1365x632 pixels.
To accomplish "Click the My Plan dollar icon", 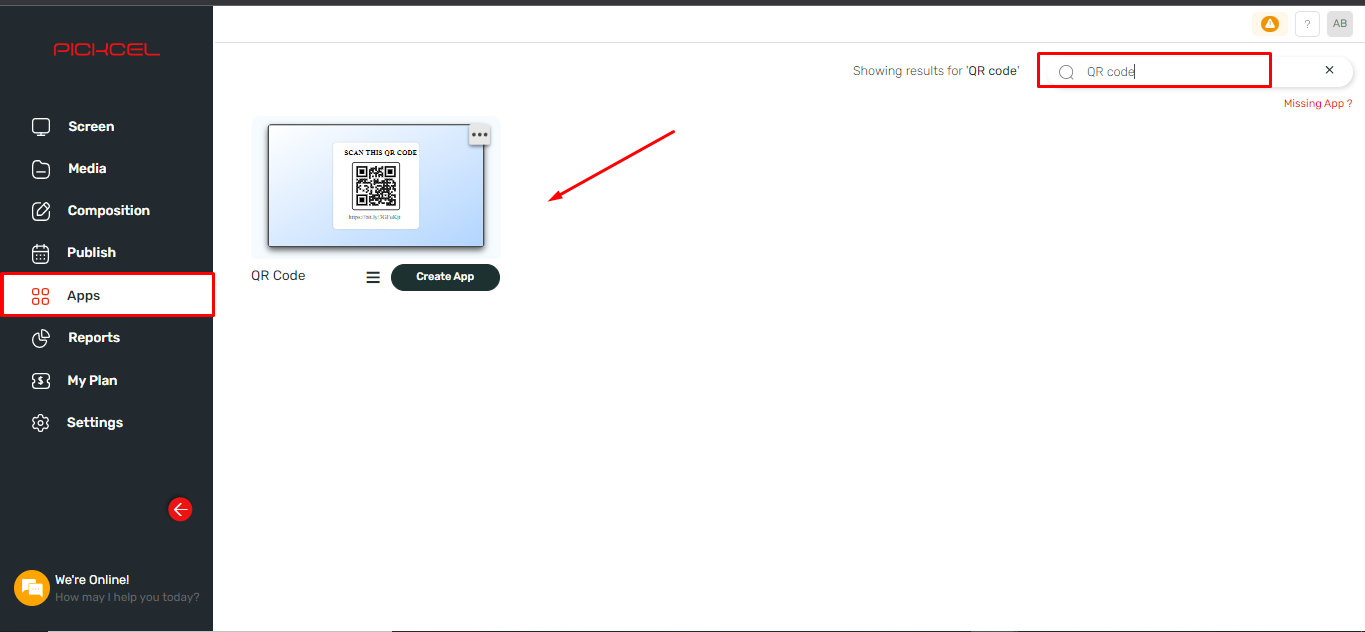I will tap(41, 381).
